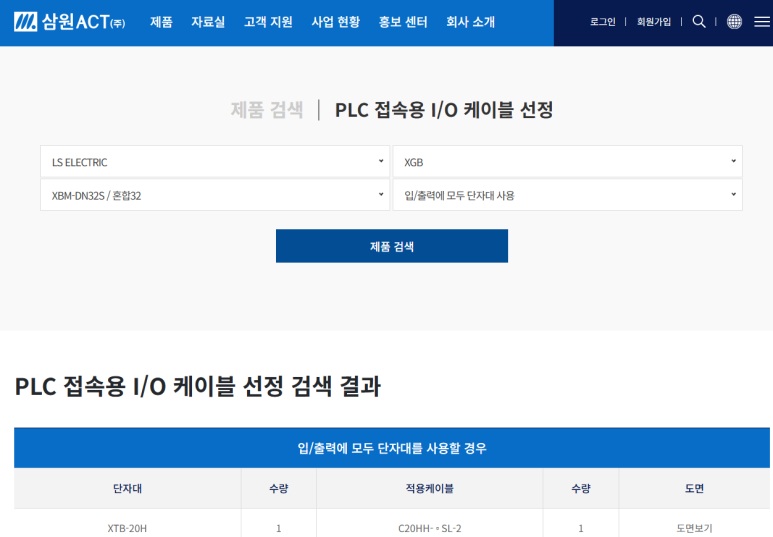Viewport: 773px width, 537px height.
Task: Click the 삼원ACT logo
Action: (70, 22)
